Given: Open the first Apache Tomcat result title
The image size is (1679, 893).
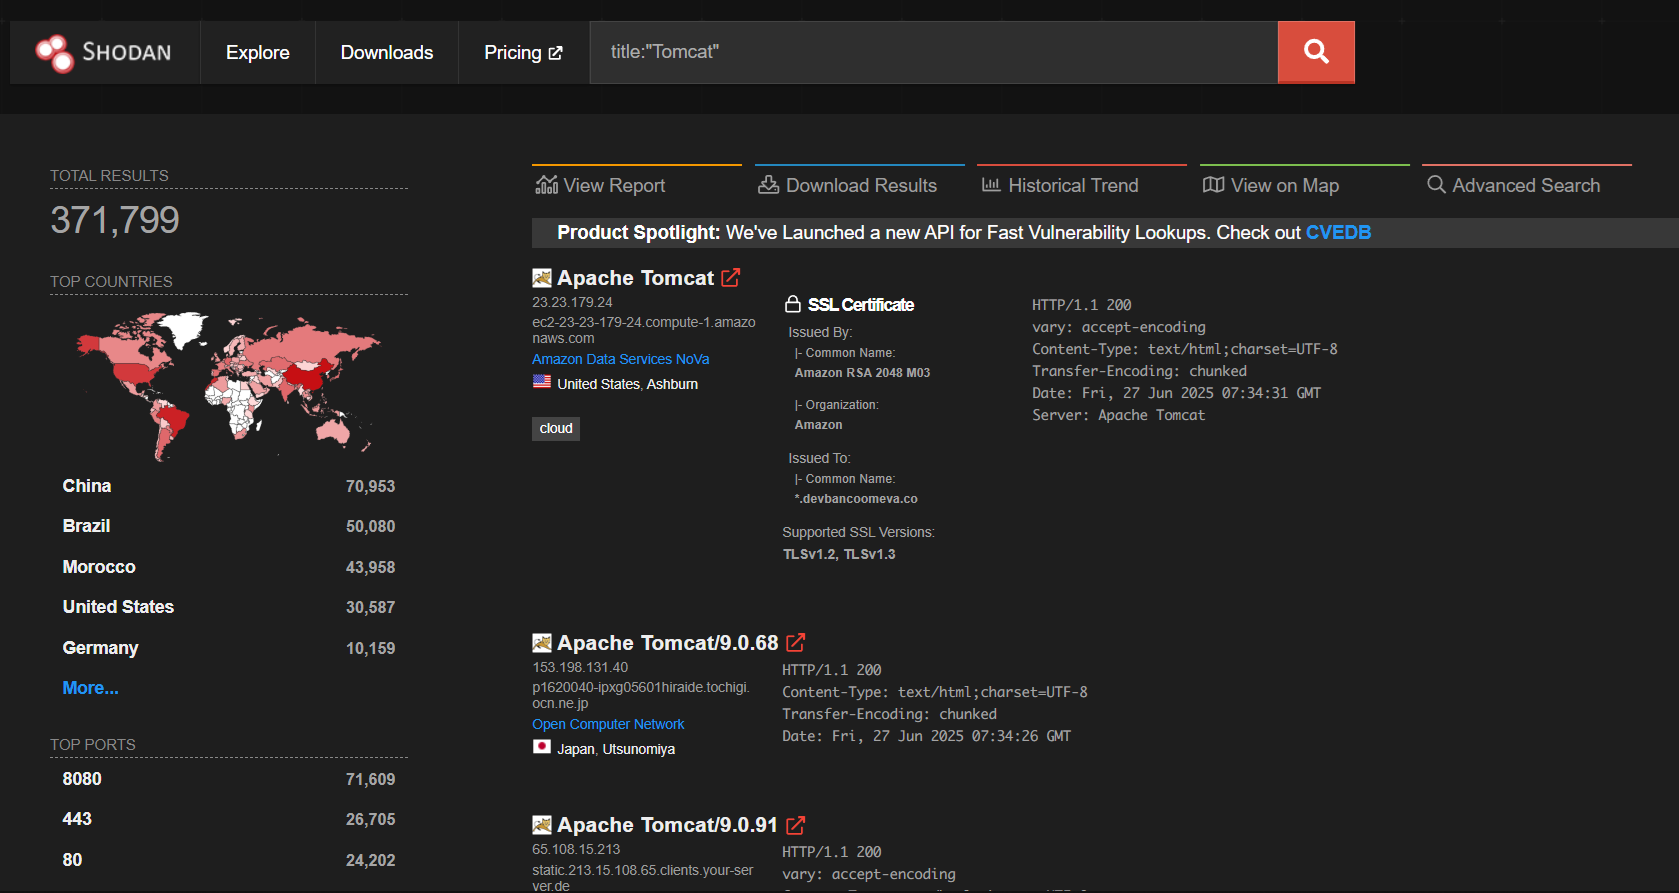Looking at the screenshot, I should pyautogui.click(x=635, y=278).
